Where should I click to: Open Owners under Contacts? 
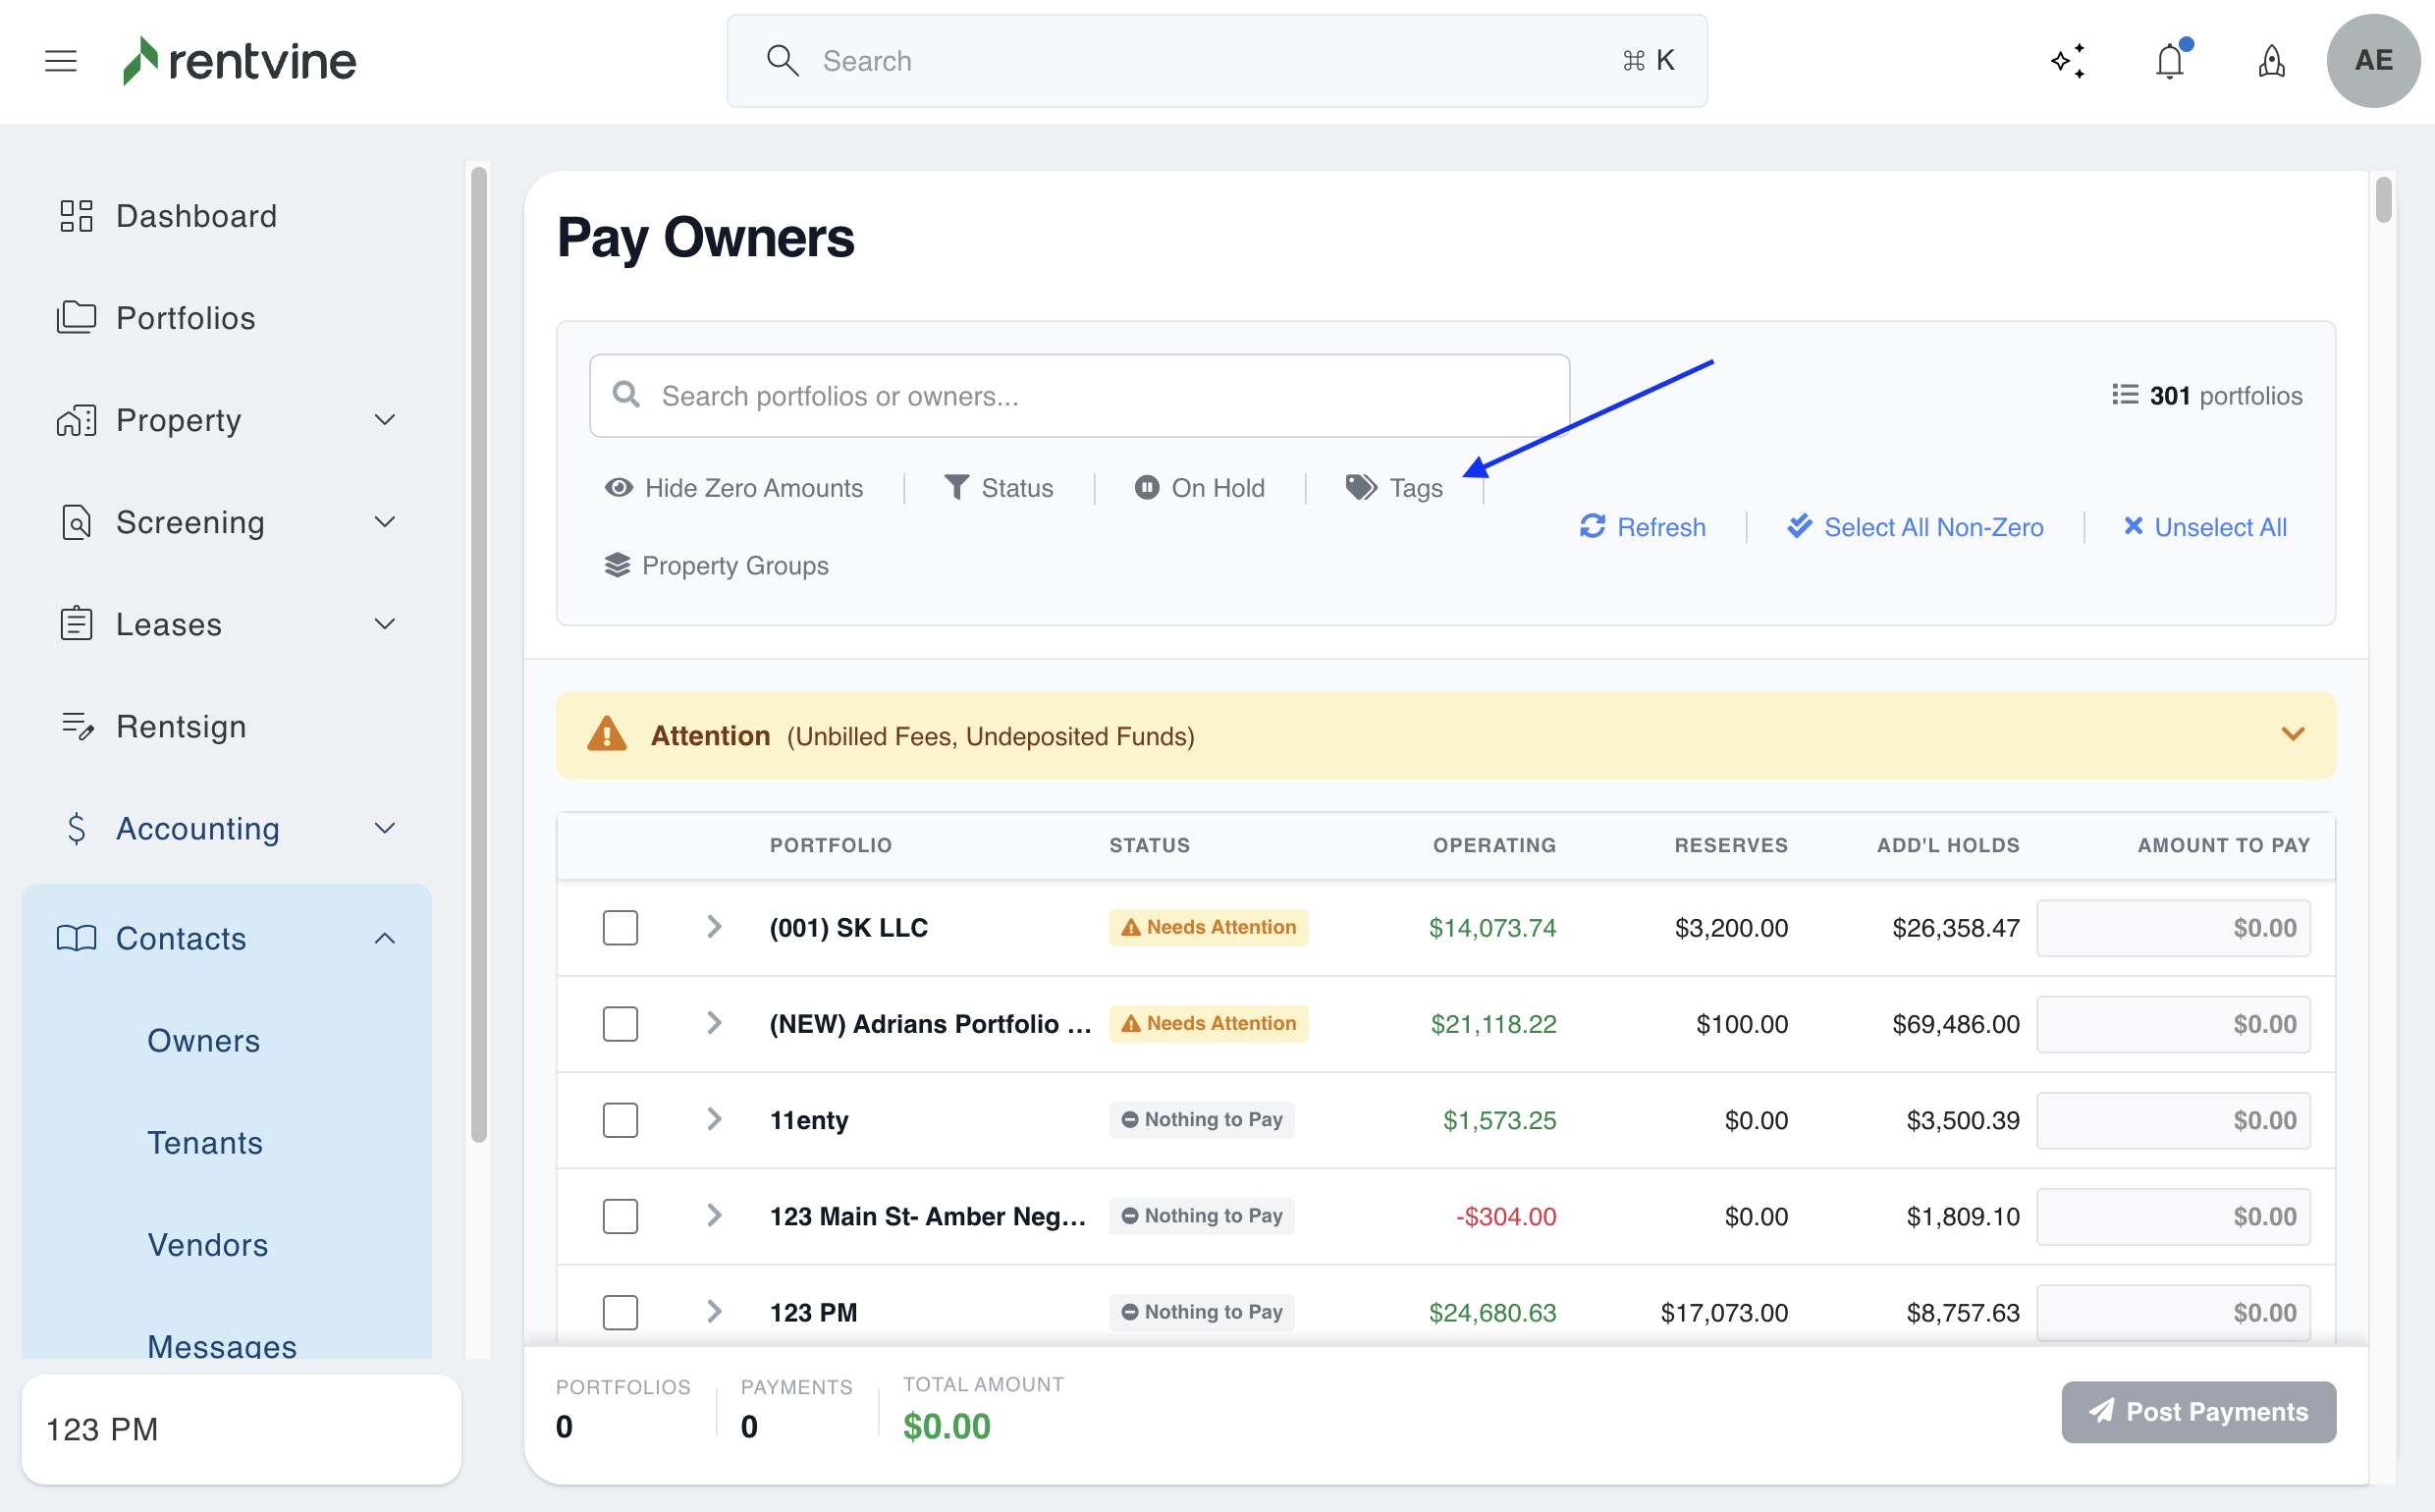203,1040
